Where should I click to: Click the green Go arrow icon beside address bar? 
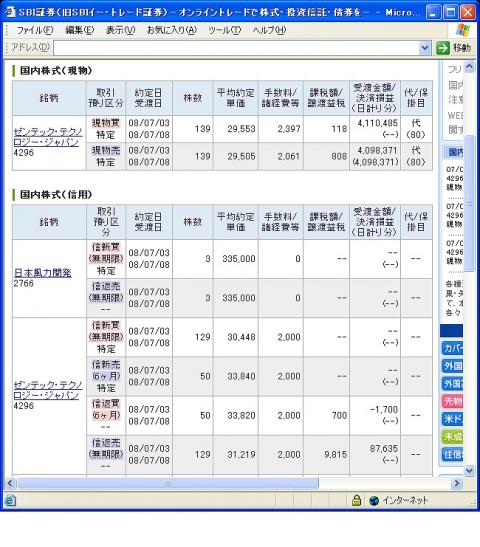coord(443,48)
